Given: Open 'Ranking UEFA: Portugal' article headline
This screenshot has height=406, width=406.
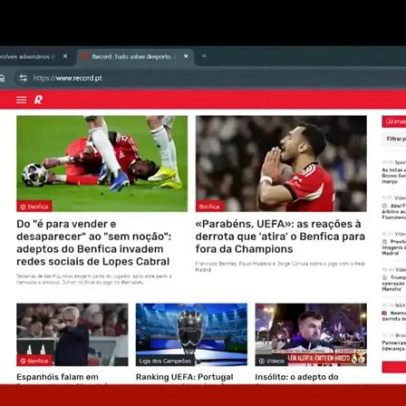Looking at the screenshot, I should [184, 377].
